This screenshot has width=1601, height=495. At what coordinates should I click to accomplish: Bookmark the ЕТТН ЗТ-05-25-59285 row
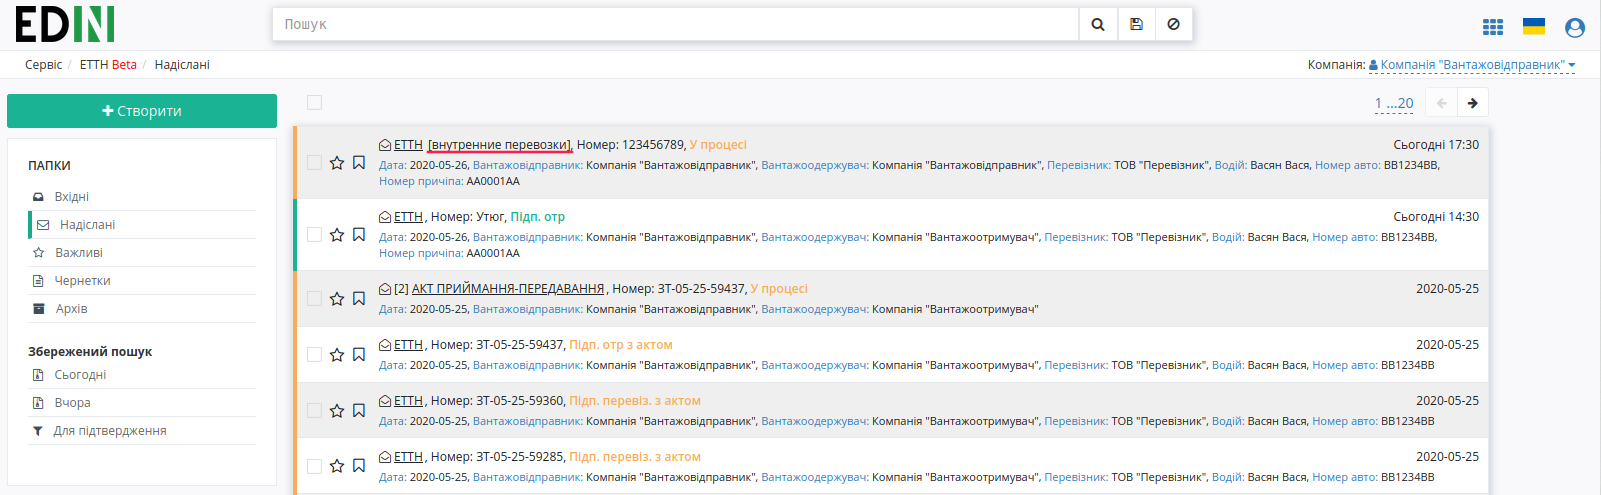point(359,466)
